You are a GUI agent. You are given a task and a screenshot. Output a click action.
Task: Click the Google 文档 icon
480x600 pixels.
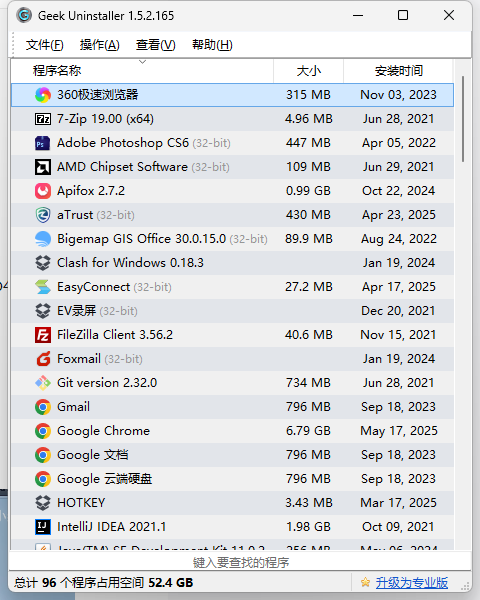(x=43, y=455)
